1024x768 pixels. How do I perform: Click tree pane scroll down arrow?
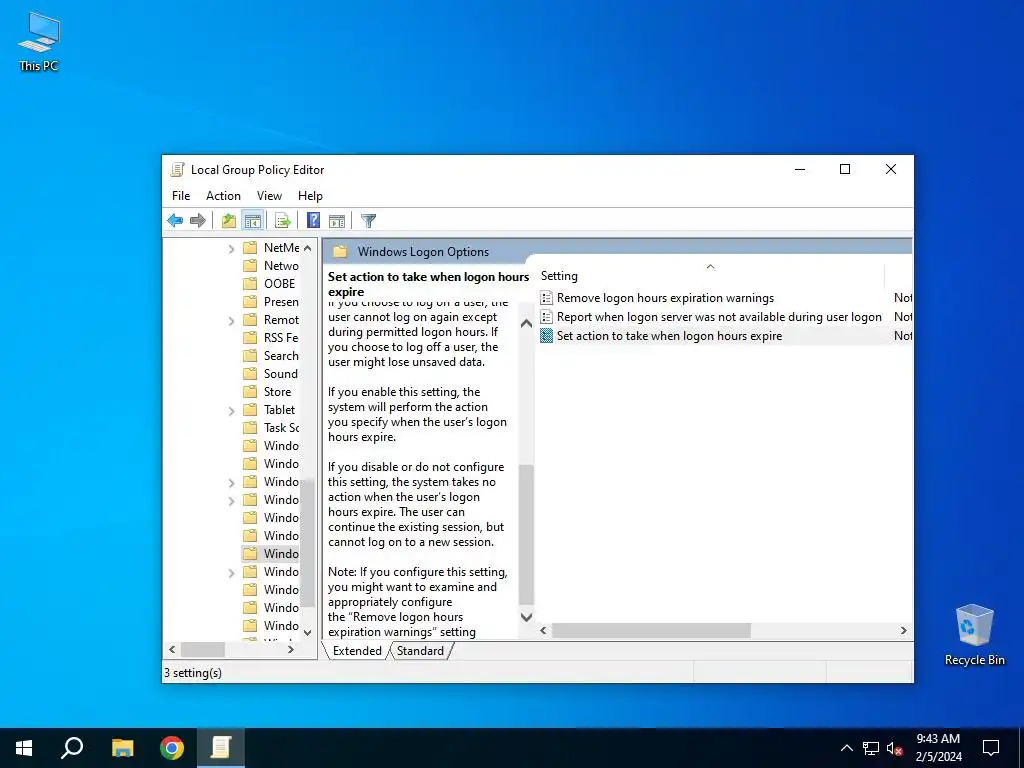[x=308, y=632]
